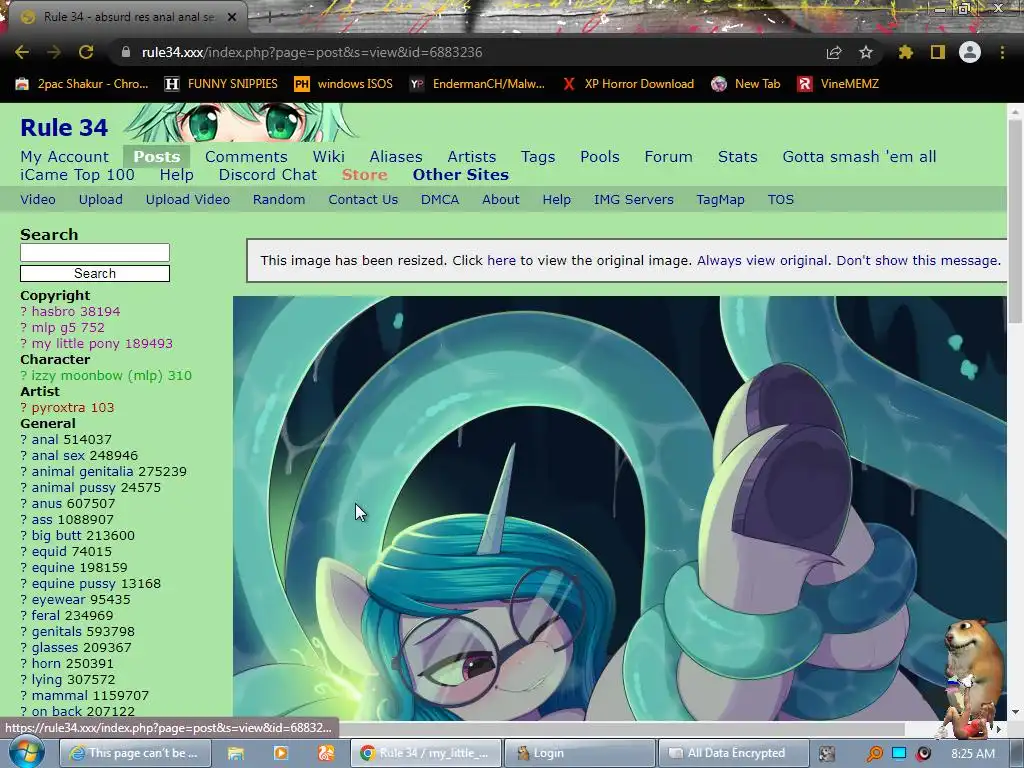Open the Other Sites link
This screenshot has width=1024, height=768.
click(460, 175)
